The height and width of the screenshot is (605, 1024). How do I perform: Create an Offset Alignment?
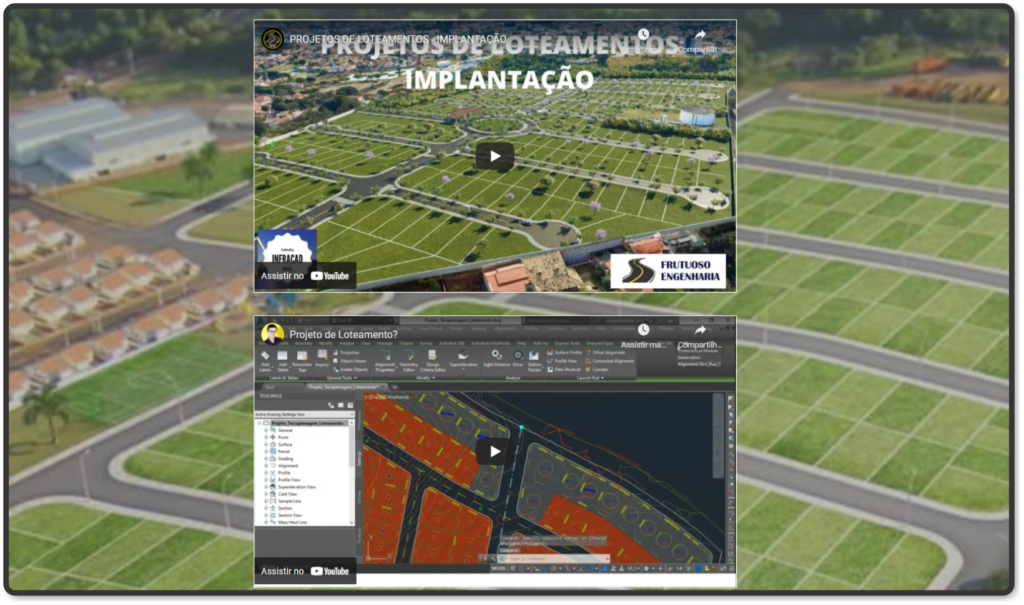[x=605, y=352]
